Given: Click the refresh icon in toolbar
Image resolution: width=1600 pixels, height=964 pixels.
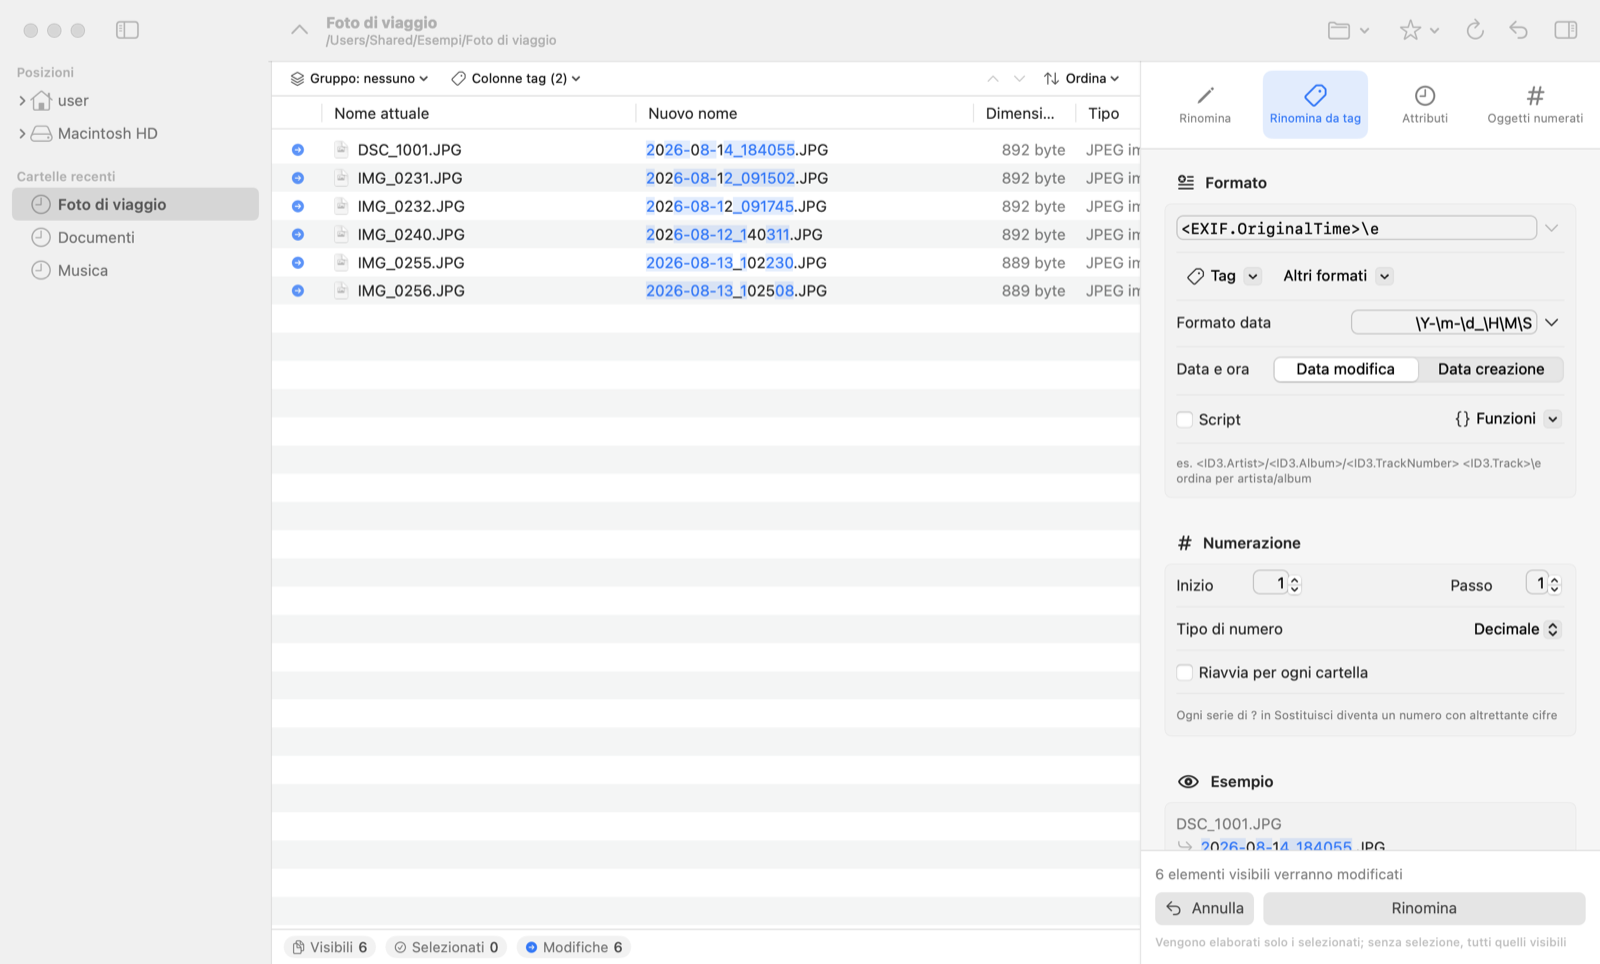Looking at the screenshot, I should (1475, 30).
